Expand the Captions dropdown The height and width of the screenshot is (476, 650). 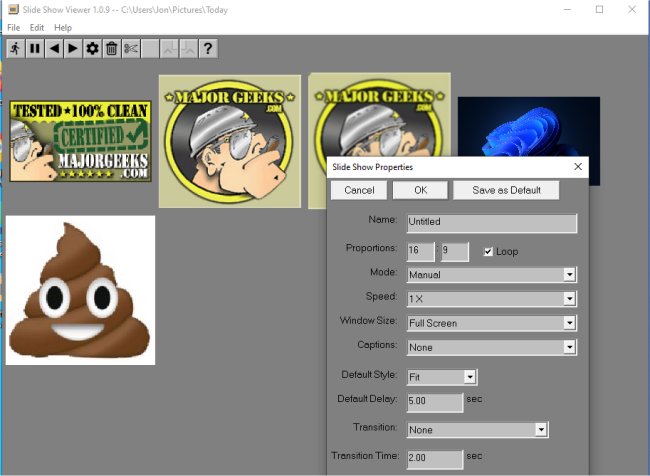492,347
